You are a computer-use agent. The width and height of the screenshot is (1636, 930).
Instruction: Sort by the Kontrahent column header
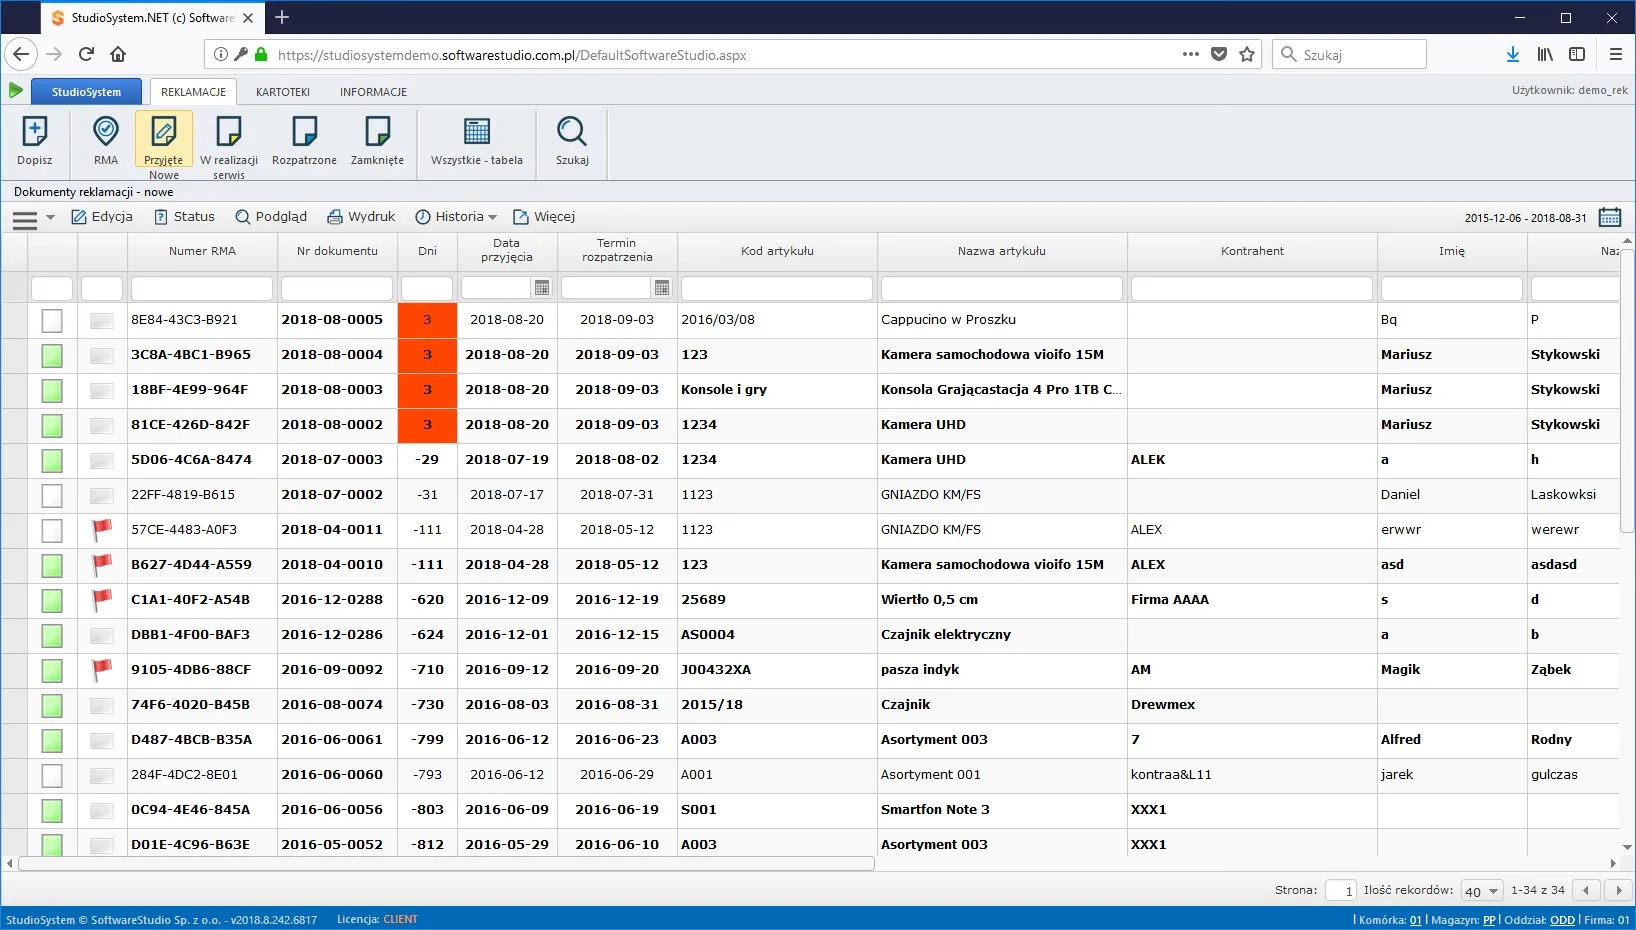(x=1252, y=251)
